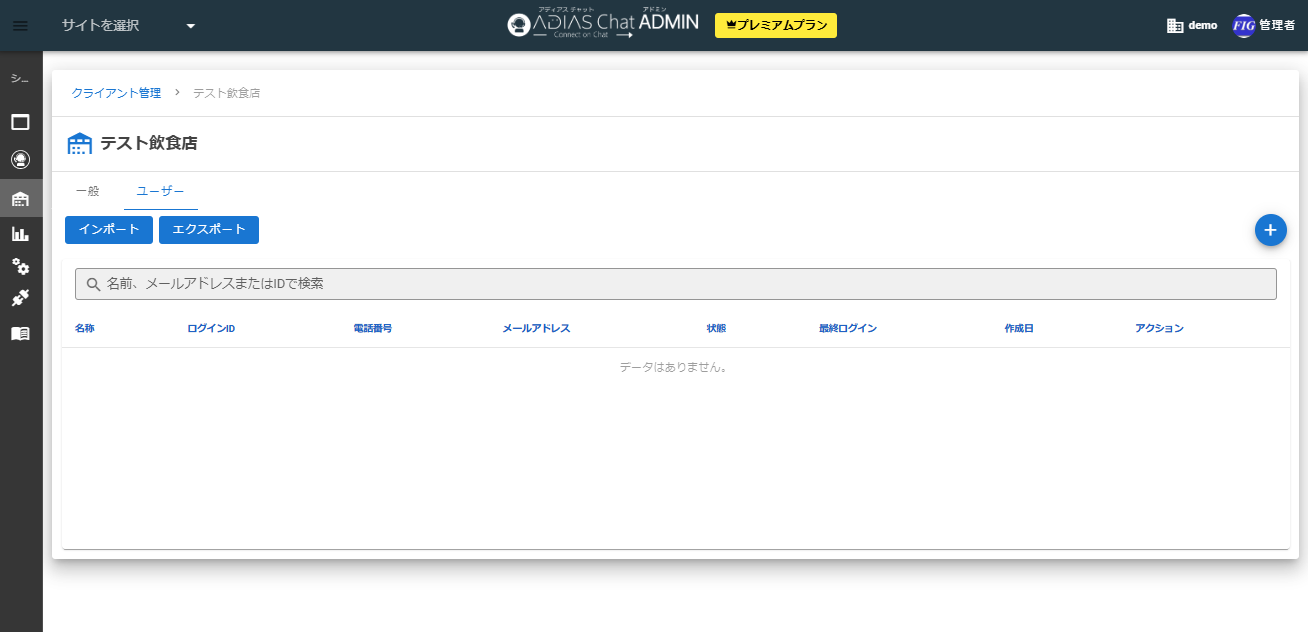Screen dimensions: 1308x632
Task: Open the gears settings icon in sidebar
Action: pos(20,266)
